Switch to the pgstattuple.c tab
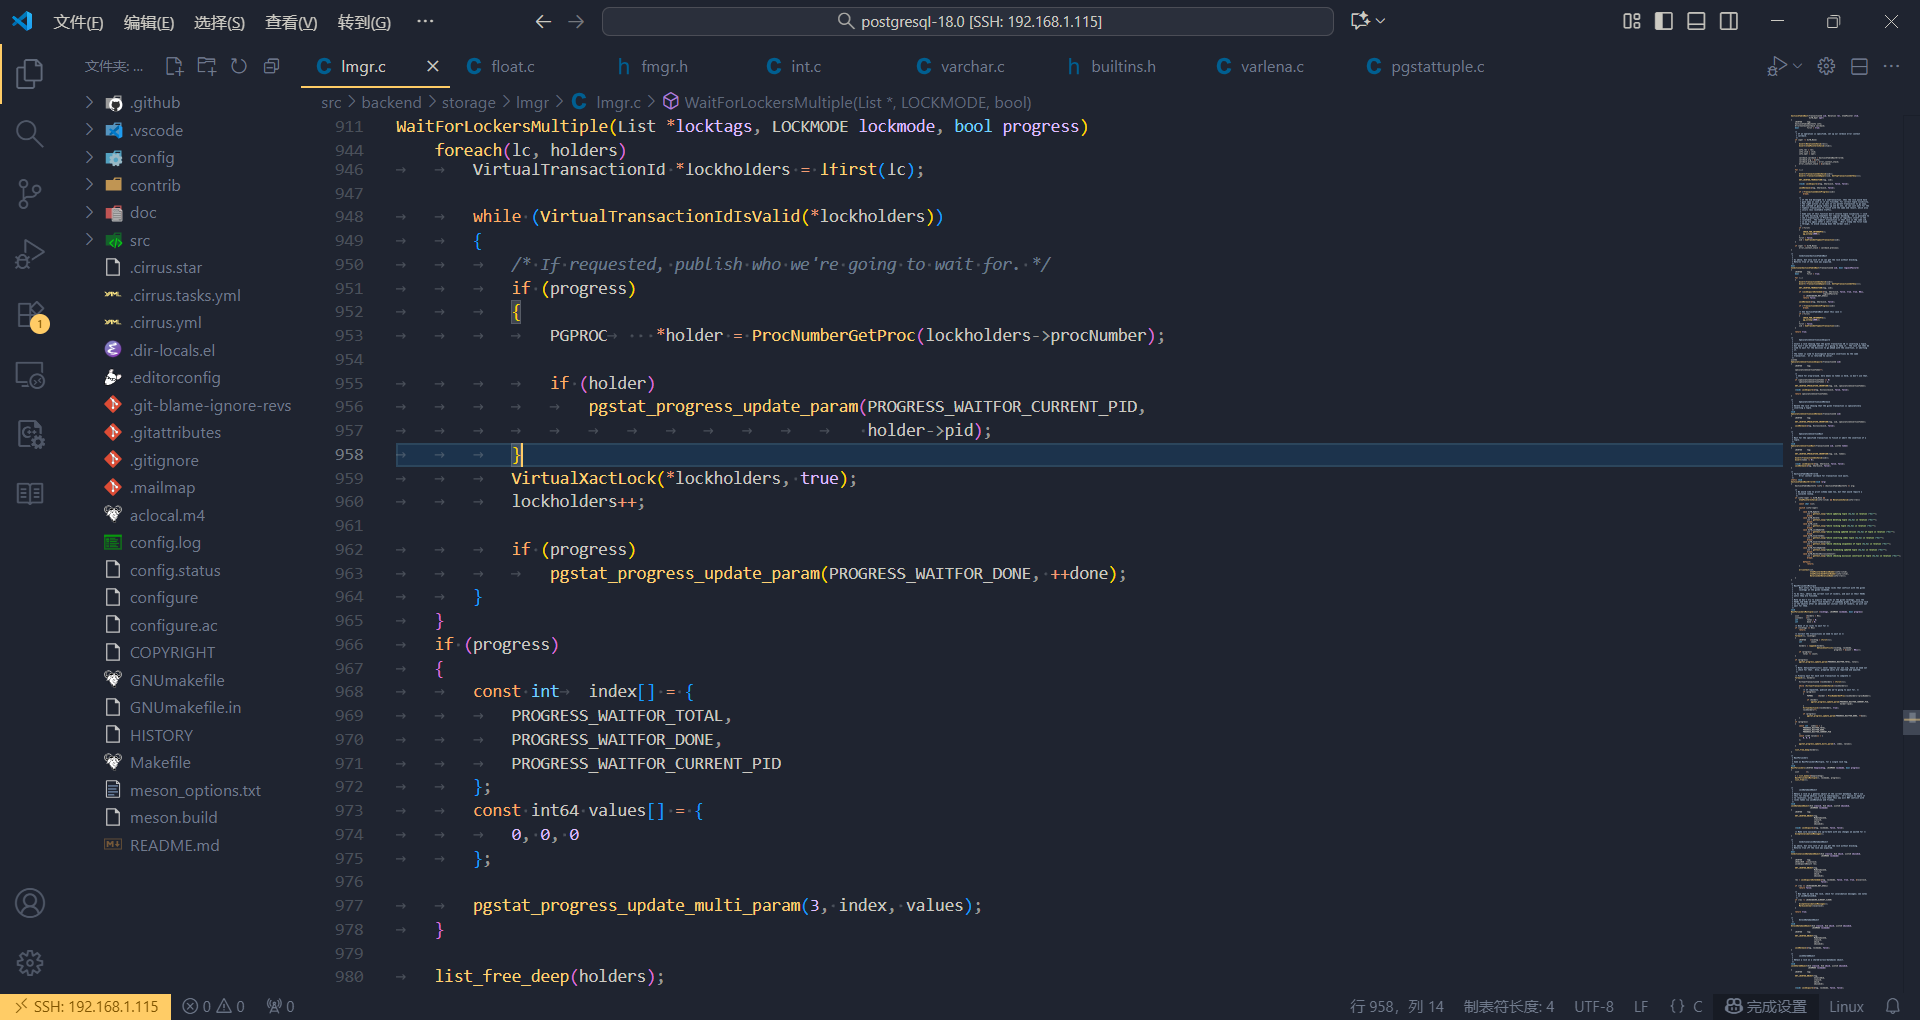The height and width of the screenshot is (1020, 1920). [1437, 66]
